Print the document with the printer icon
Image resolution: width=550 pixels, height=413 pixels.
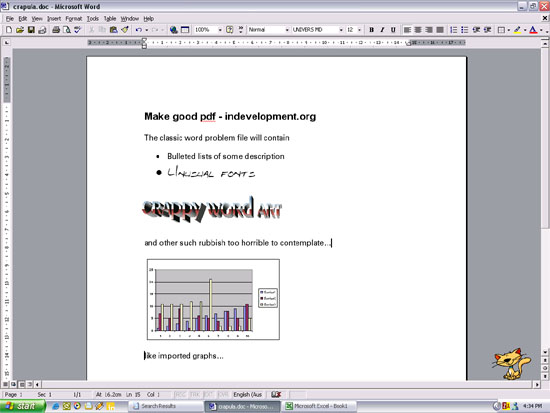pyautogui.click(x=56, y=30)
